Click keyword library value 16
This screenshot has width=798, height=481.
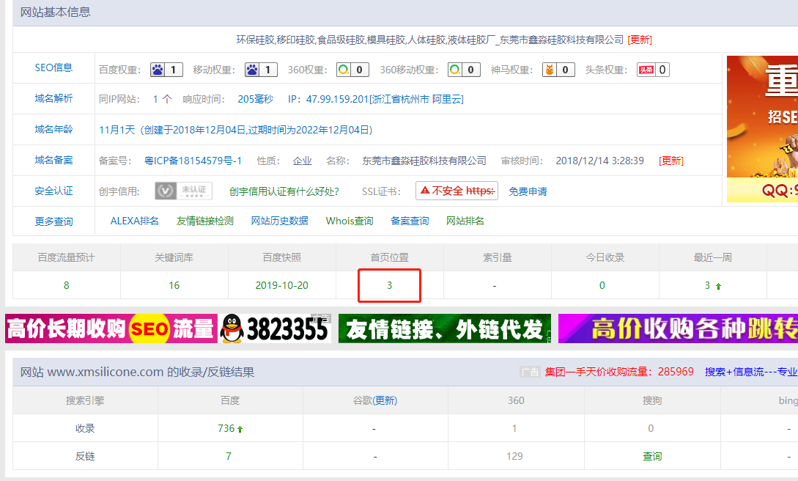point(174,286)
